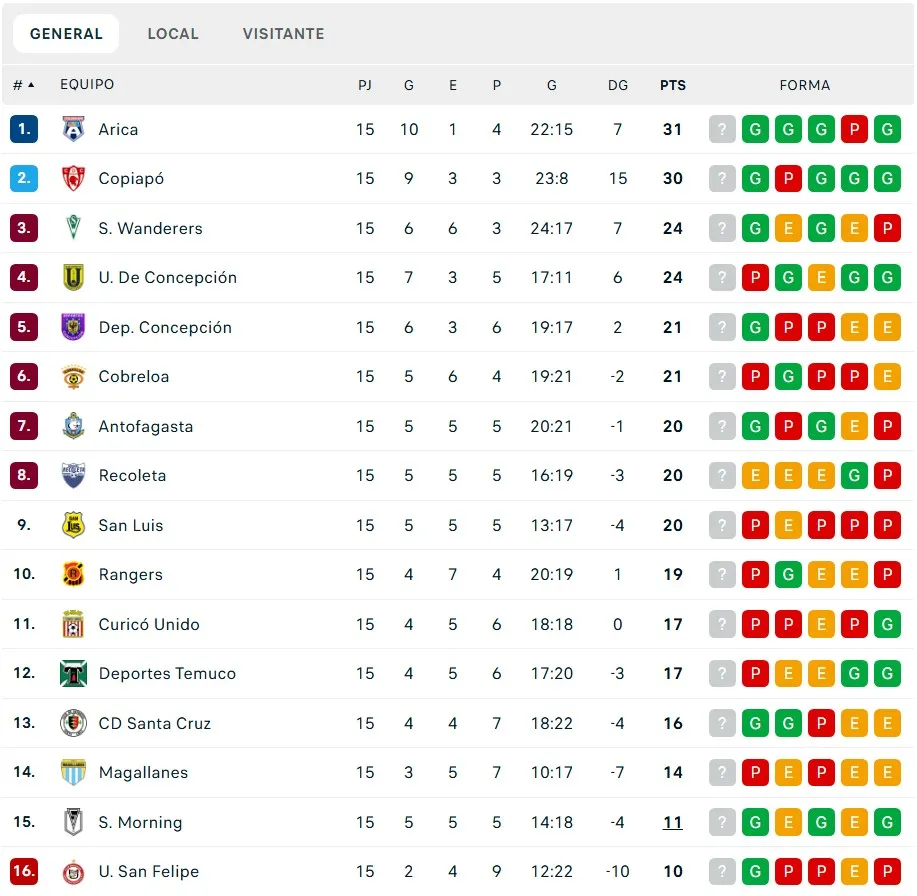The width and height of the screenshot is (917, 896).
Task: Switch to the VISITANTE tab
Action: coord(283,34)
